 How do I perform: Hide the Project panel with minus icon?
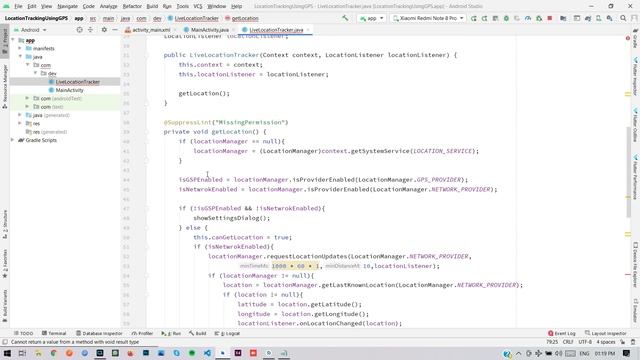(x=115, y=30)
